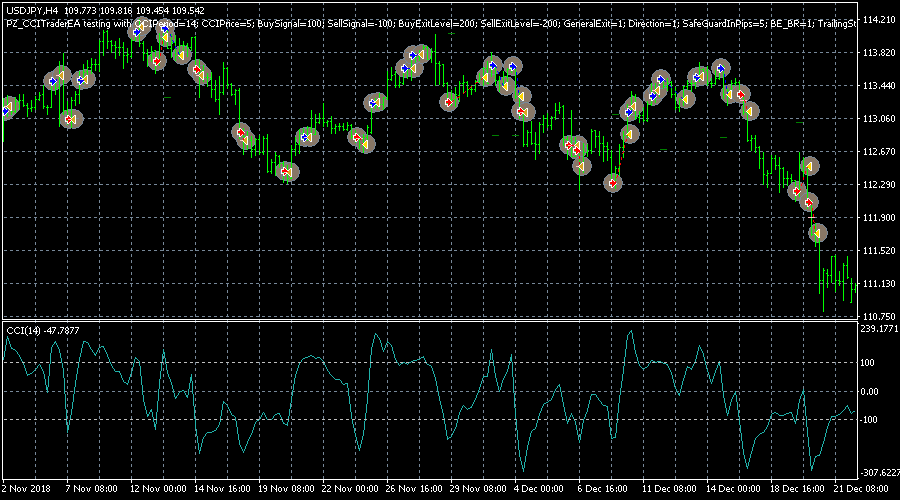This screenshot has width=900, height=500.
Task: Click the isolated red arrow marker near 29 Nov
Action: pos(449,101)
